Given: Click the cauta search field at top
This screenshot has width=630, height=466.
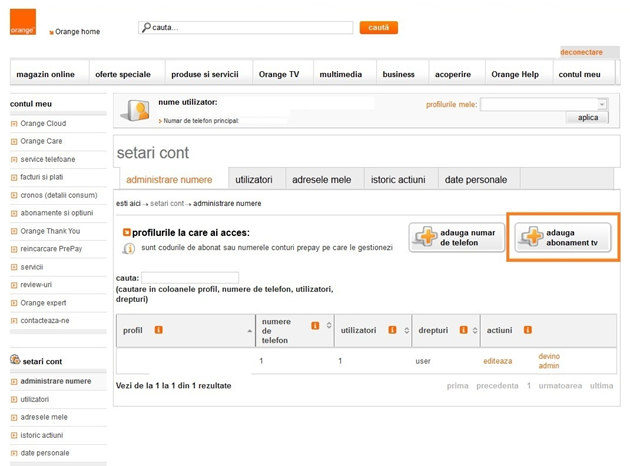Looking at the screenshot, I should click(245, 27).
